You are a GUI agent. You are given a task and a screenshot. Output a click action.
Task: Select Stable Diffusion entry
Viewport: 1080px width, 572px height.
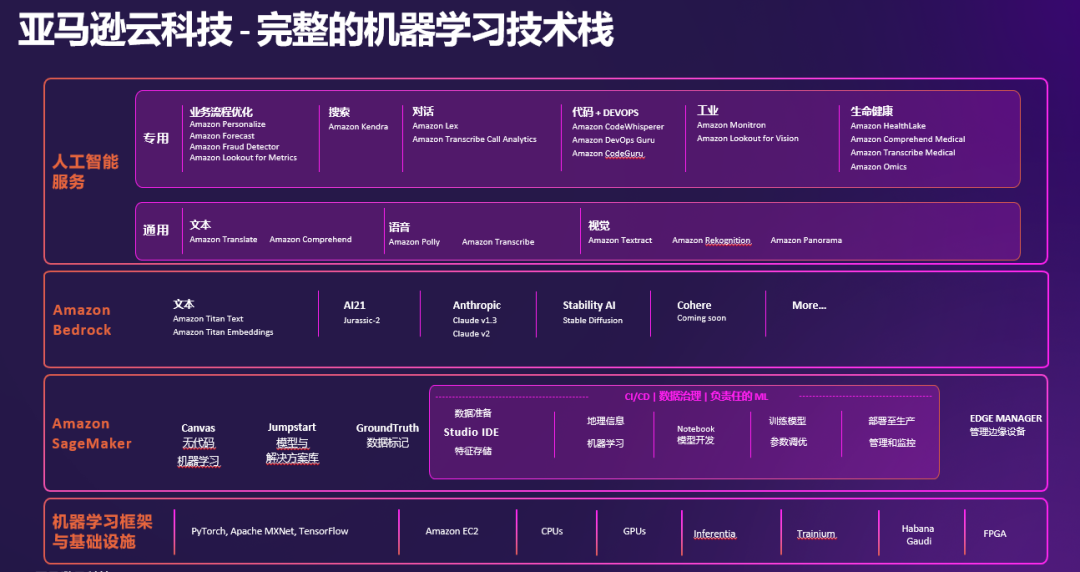pyautogui.click(x=592, y=320)
